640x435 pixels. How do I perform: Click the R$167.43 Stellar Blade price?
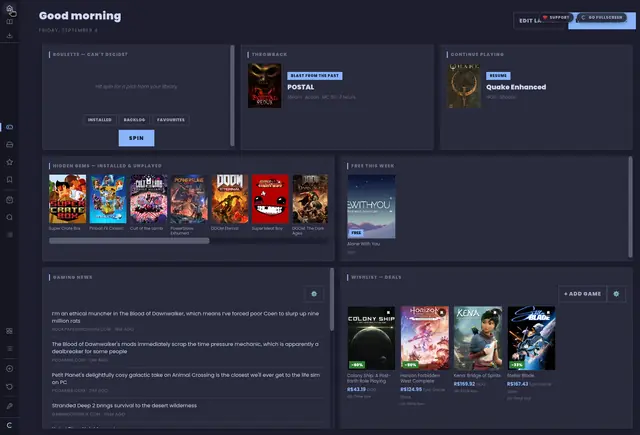tap(518, 384)
